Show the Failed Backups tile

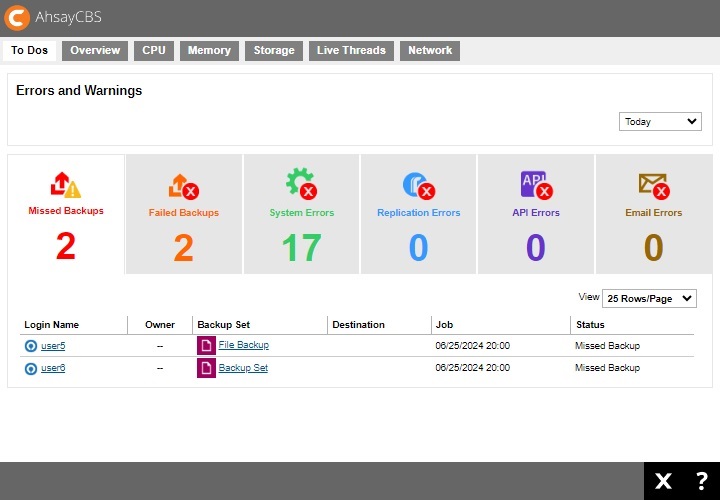[184, 214]
